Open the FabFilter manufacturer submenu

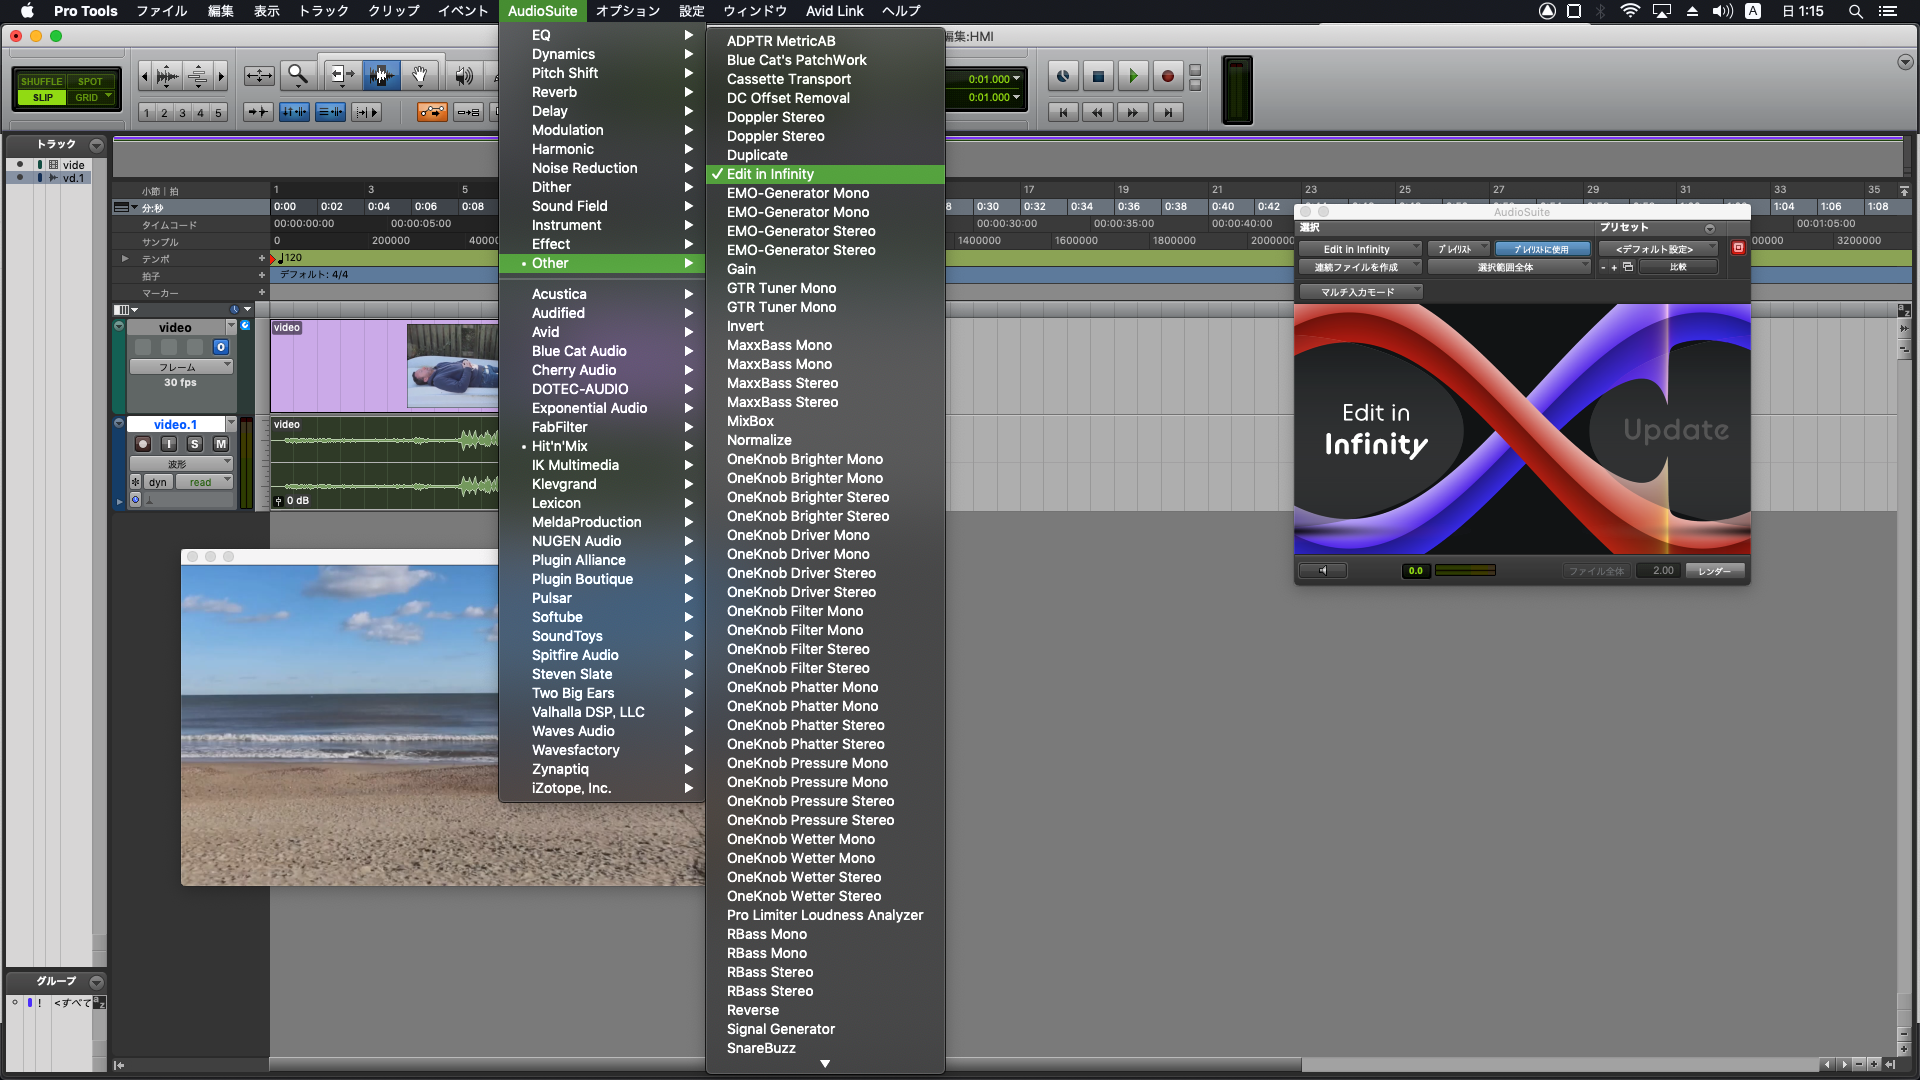tap(601, 427)
